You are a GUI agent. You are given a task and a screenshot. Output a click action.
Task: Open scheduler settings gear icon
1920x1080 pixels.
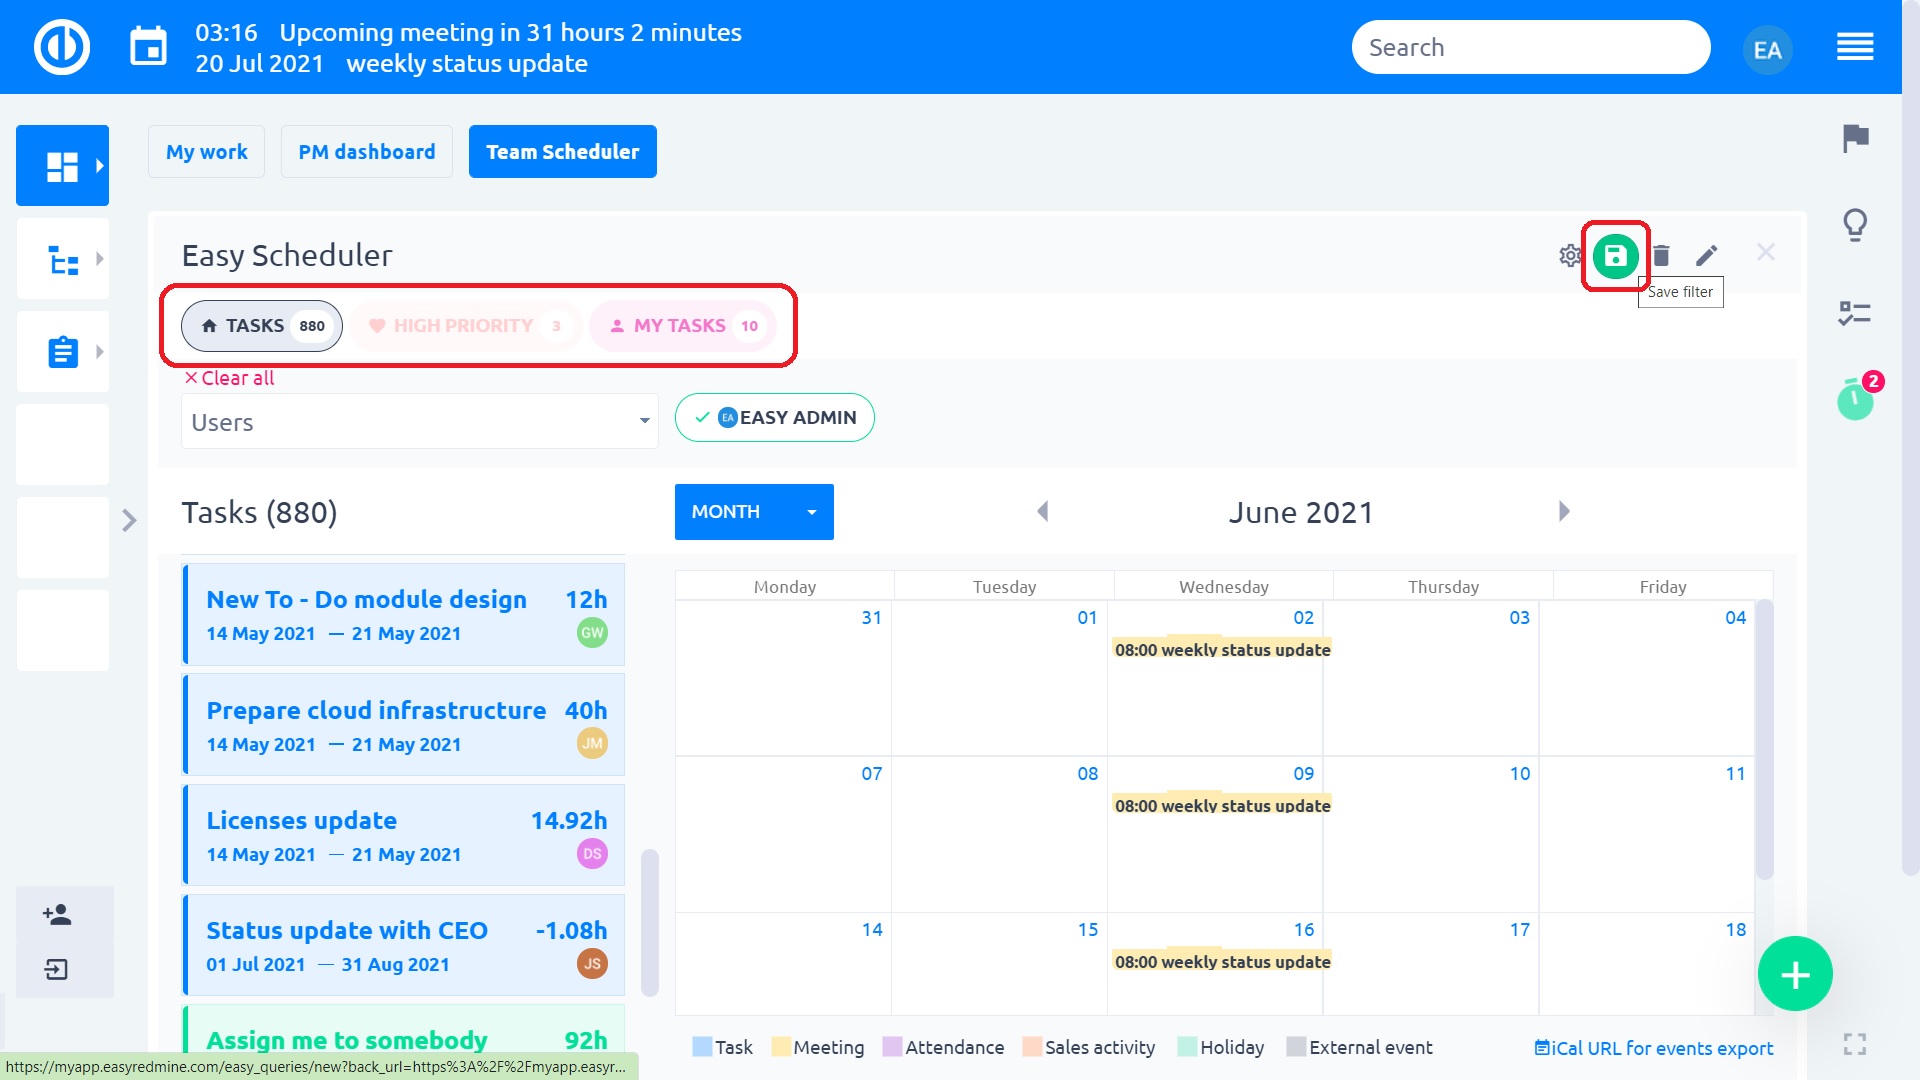(1569, 256)
